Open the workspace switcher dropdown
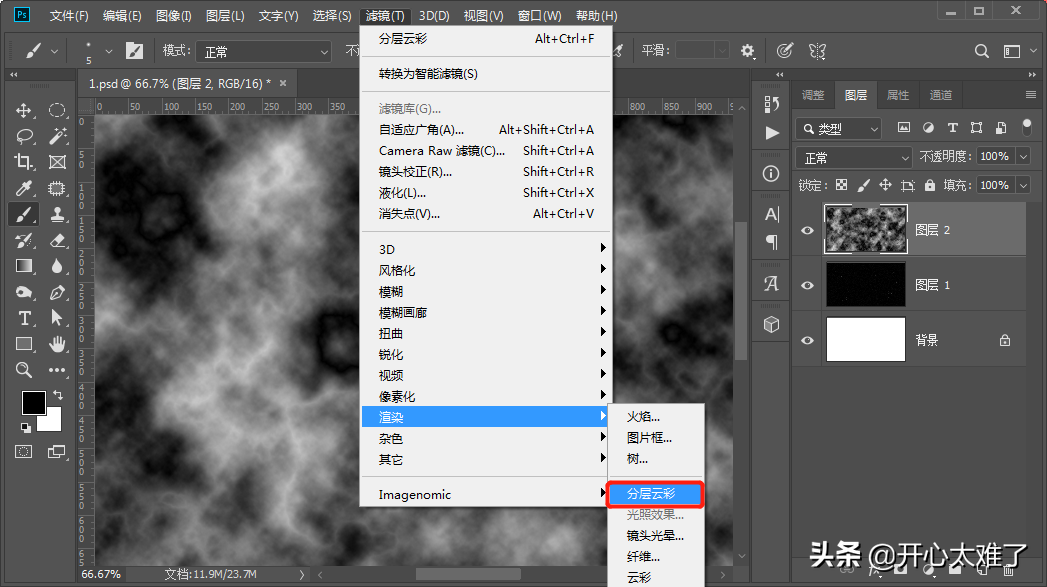Viewport: 1047px width, 587px height. click(1018, 51)
